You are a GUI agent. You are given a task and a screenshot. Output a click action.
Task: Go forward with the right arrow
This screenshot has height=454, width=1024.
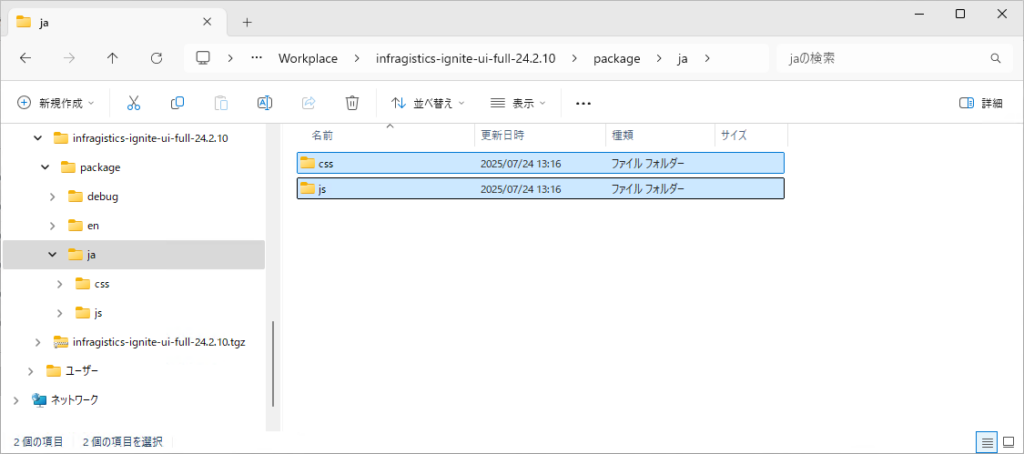(69, 58)
